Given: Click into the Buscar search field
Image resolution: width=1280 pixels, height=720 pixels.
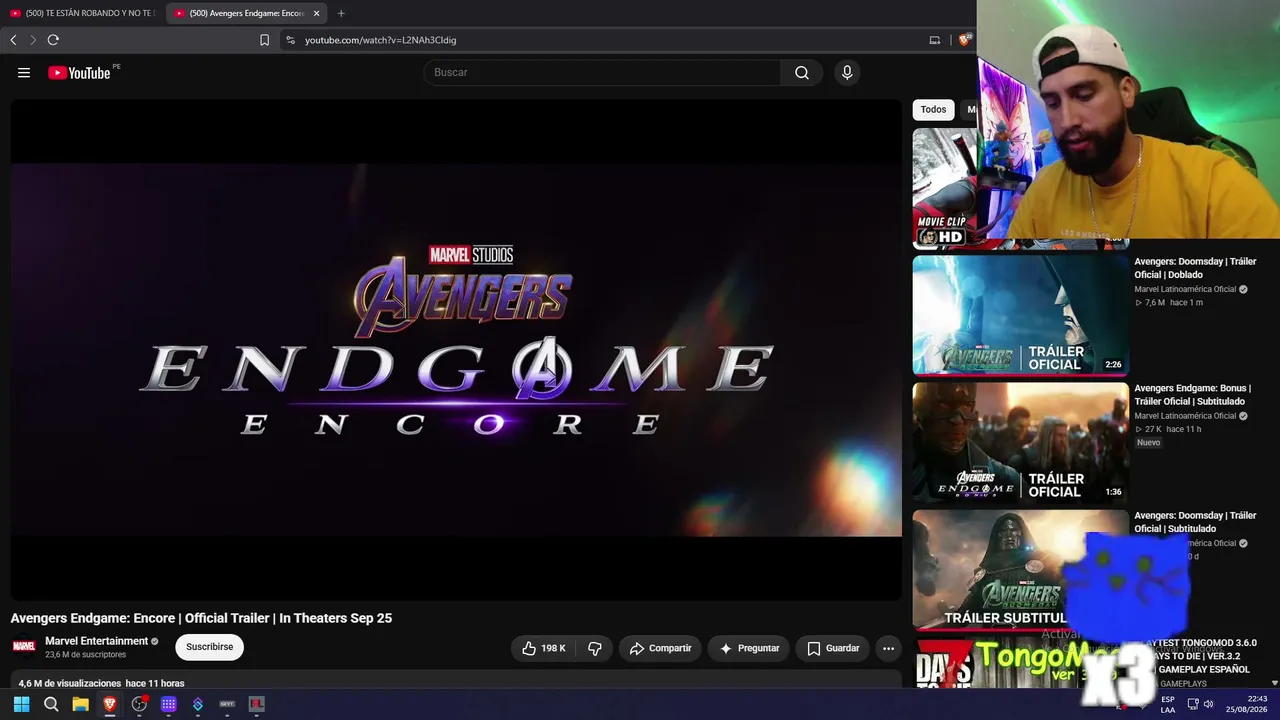Looking at the screenshot, I should click(602, 72).
